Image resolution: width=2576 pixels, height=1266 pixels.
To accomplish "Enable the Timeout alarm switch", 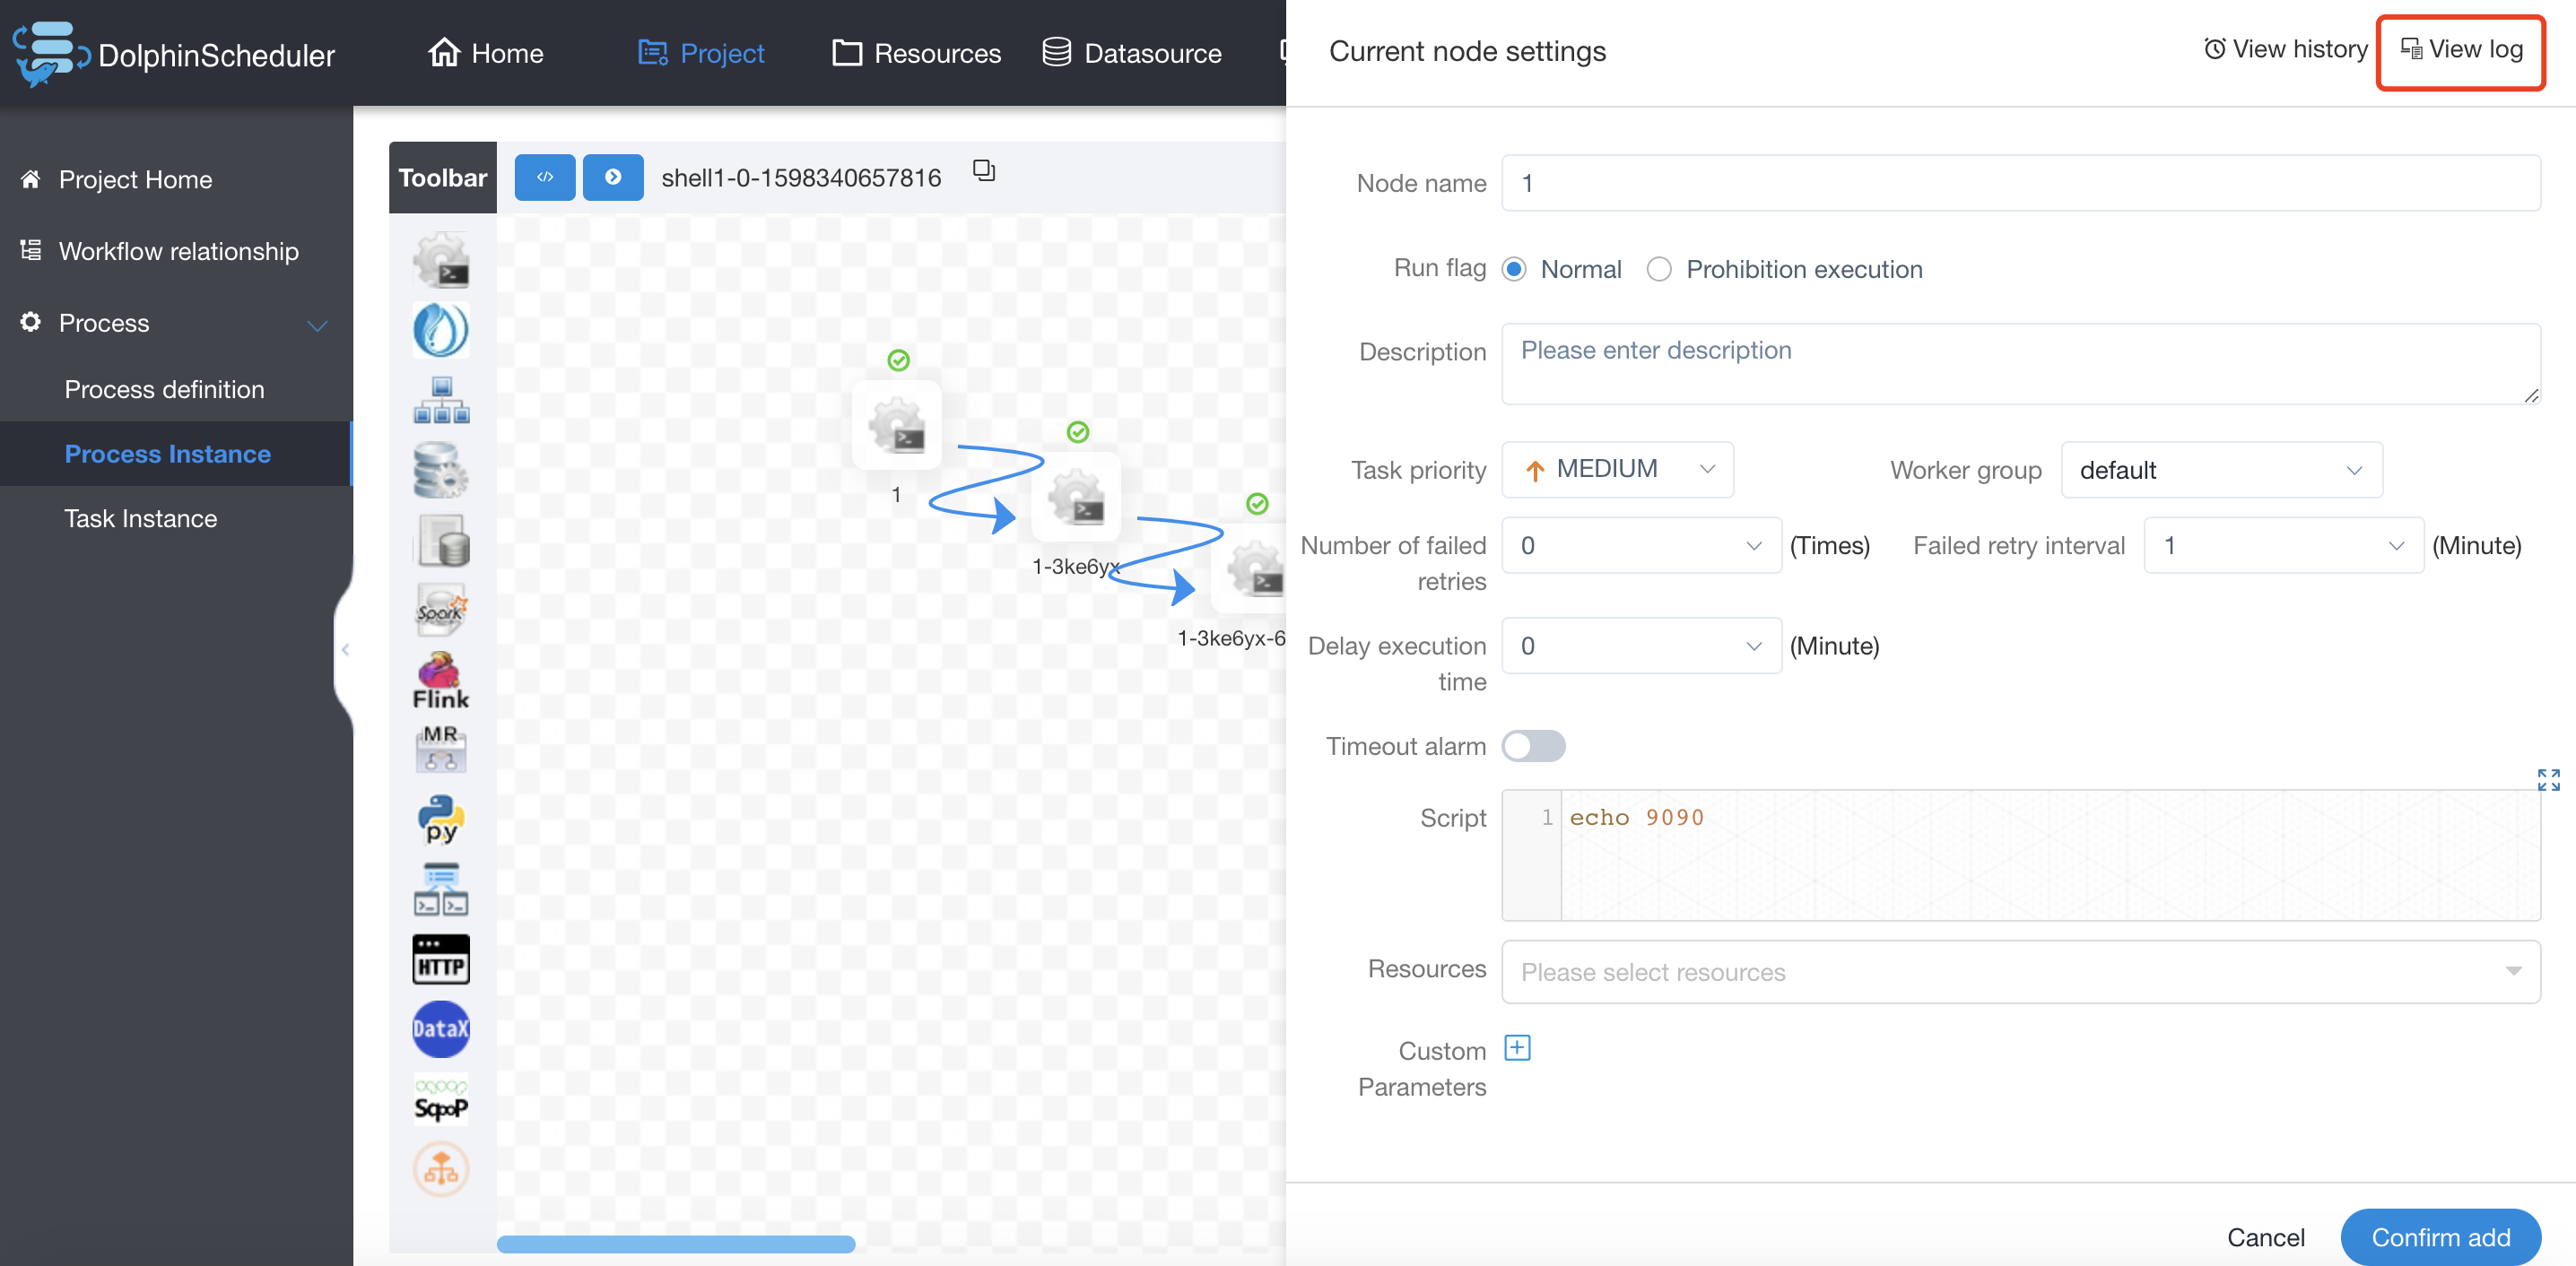I will 1532,746.
